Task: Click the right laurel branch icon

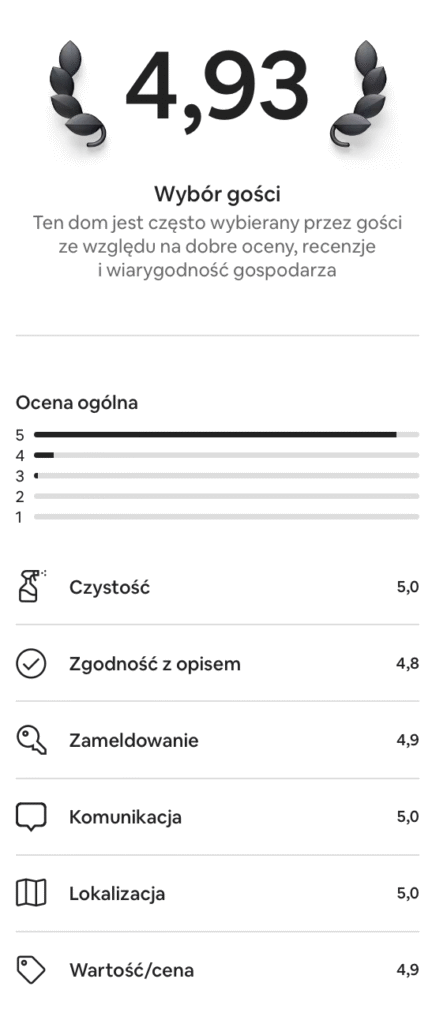Action: coord(358,94)
